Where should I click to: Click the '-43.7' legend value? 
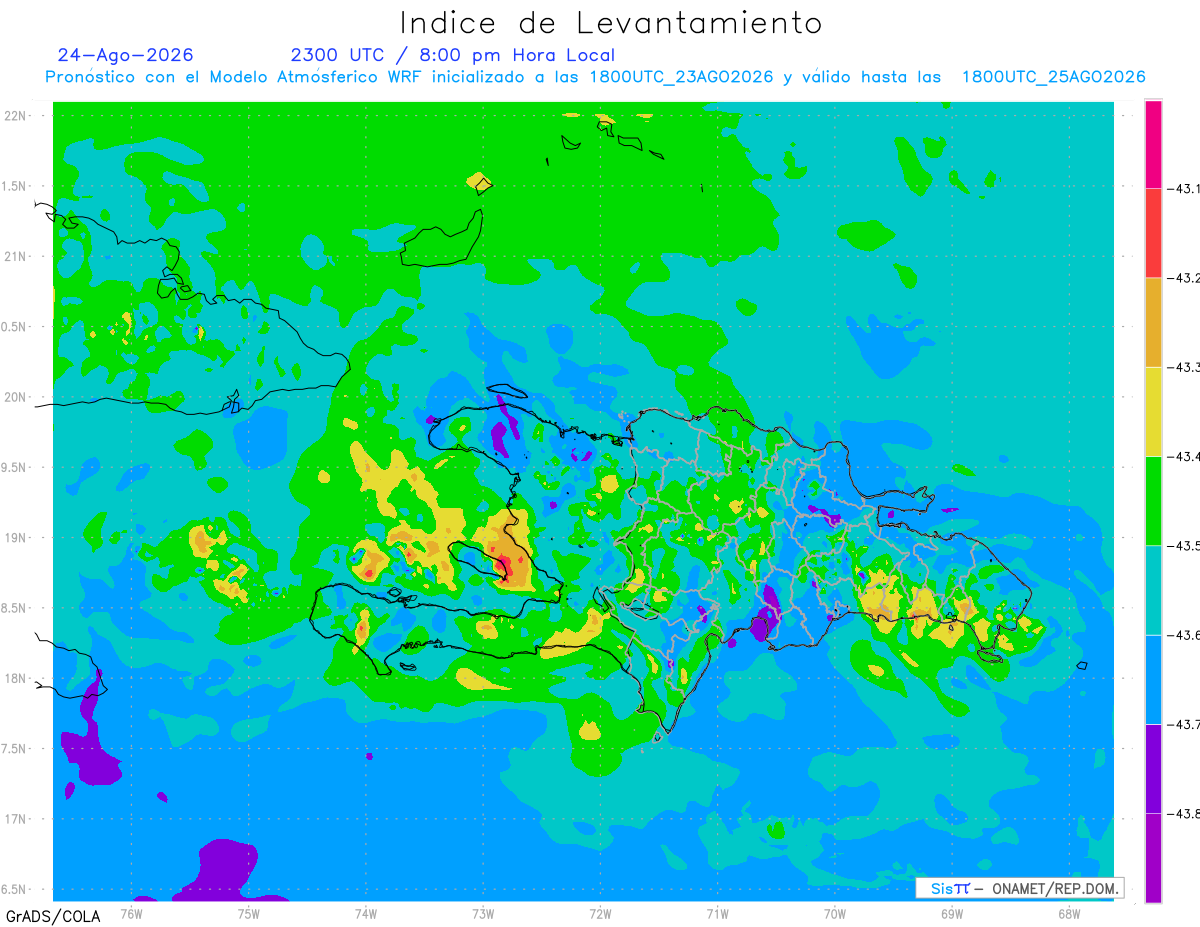pos(1185,725)
